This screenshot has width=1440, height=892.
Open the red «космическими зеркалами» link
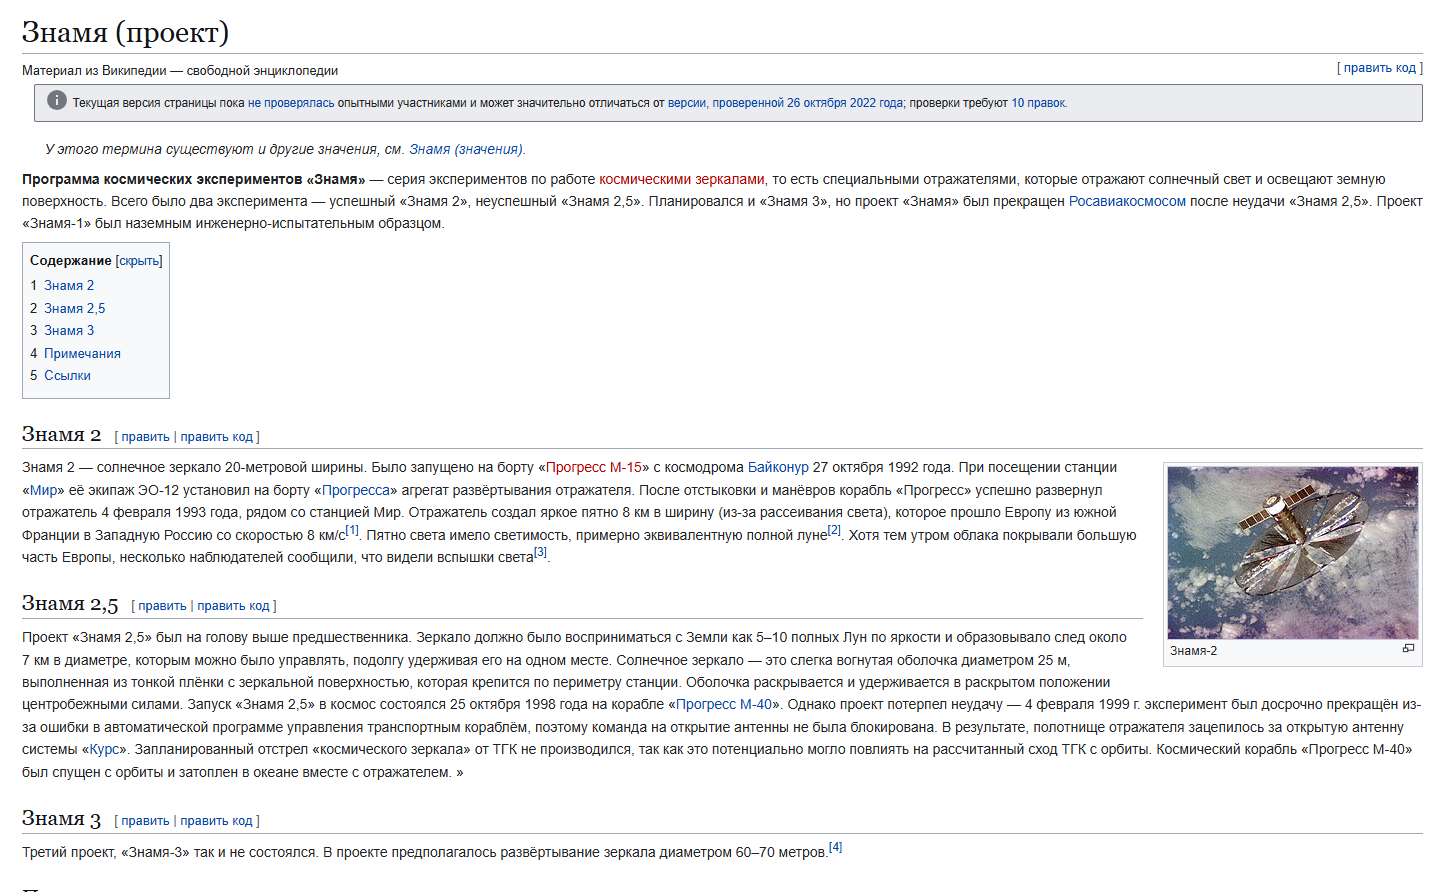coord(682,180)
